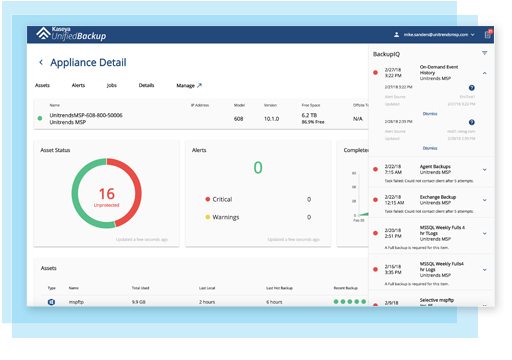Open the Manage external link
512x360 pixels.
point(189,86)
